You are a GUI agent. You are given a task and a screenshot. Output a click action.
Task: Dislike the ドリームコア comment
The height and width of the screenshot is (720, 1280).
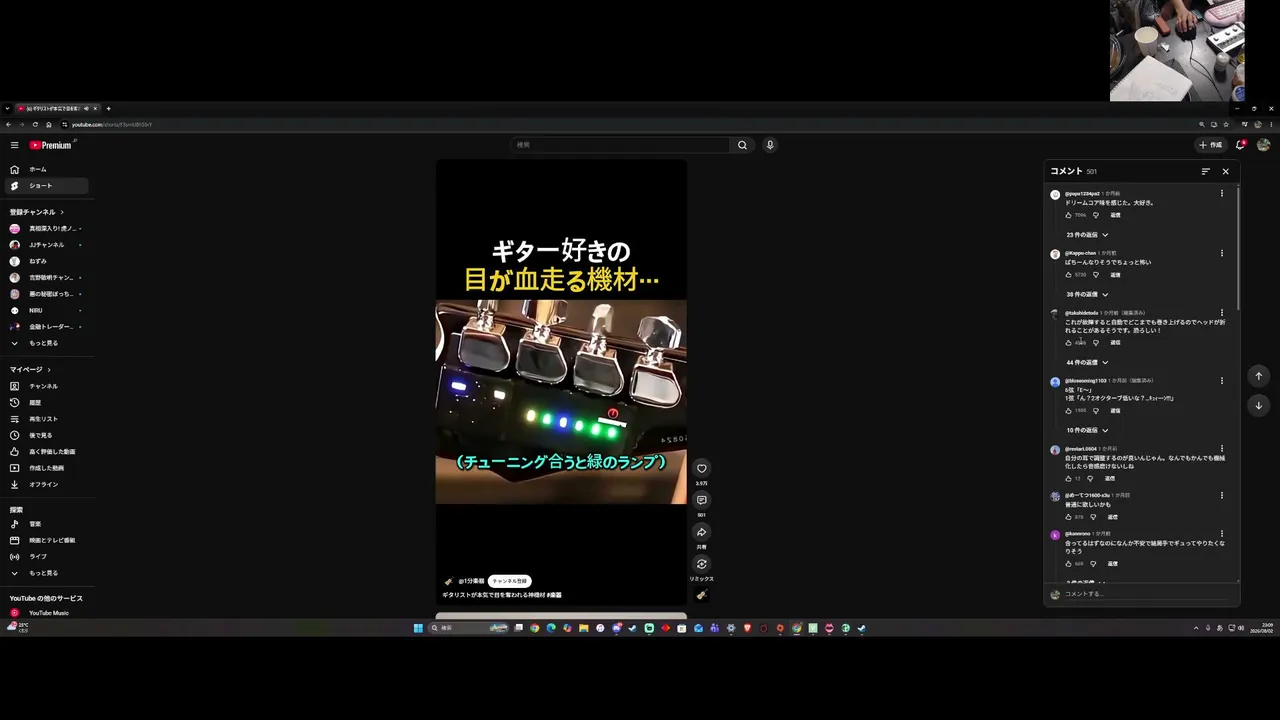[1096, 215]
